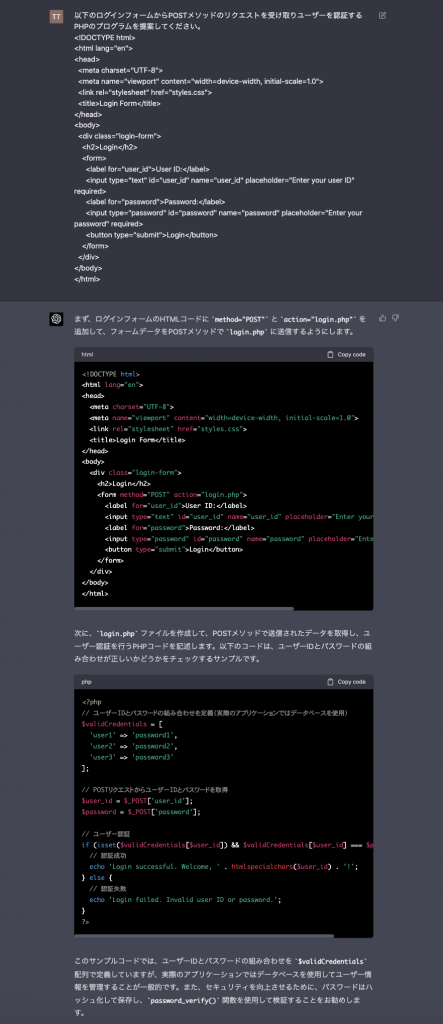Click the thumbs down feedback icon

395,318
